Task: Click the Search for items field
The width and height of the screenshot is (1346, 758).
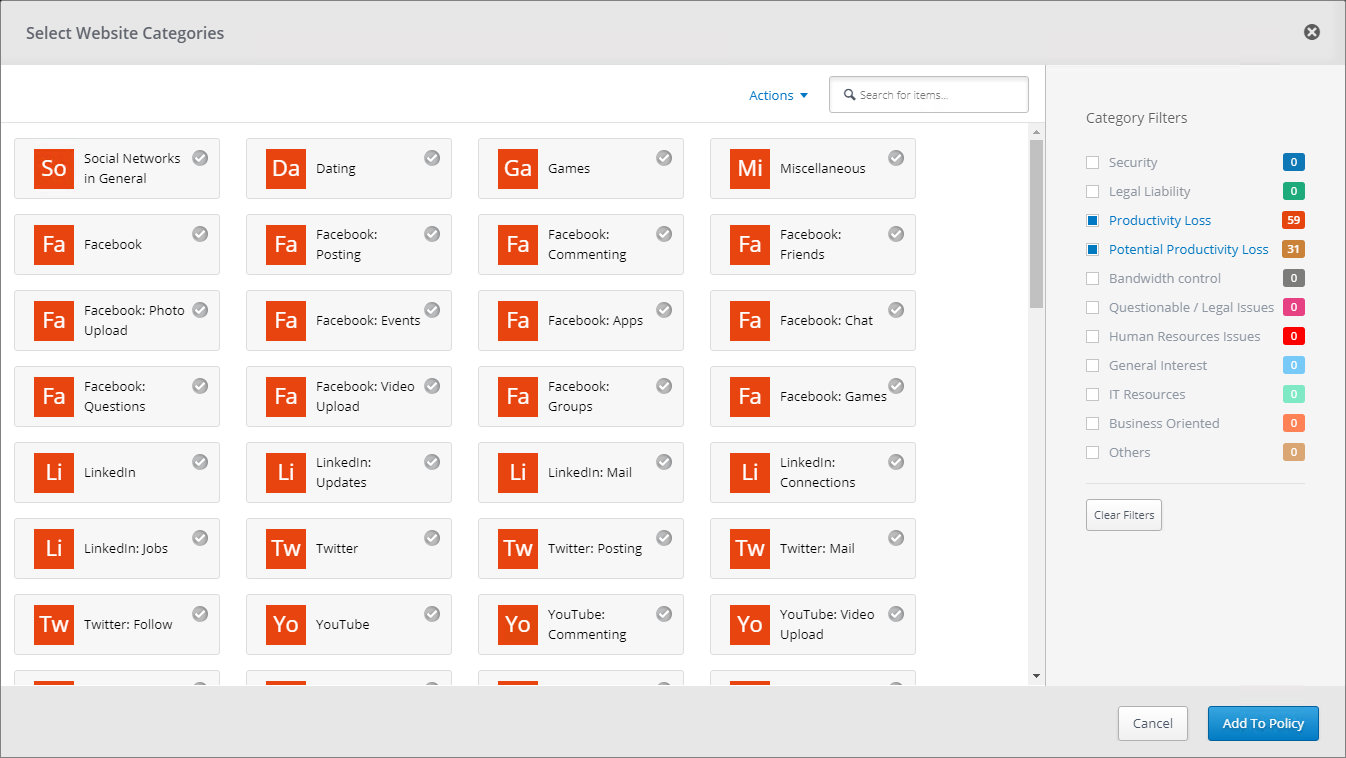Action: [x=929, y=95]
